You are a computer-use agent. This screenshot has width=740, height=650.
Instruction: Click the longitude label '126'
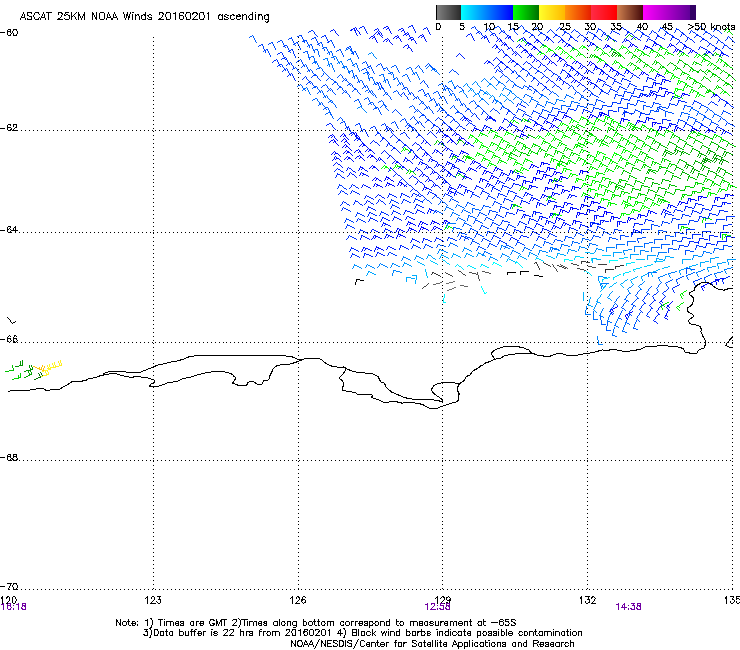click(x=298, y=600)
